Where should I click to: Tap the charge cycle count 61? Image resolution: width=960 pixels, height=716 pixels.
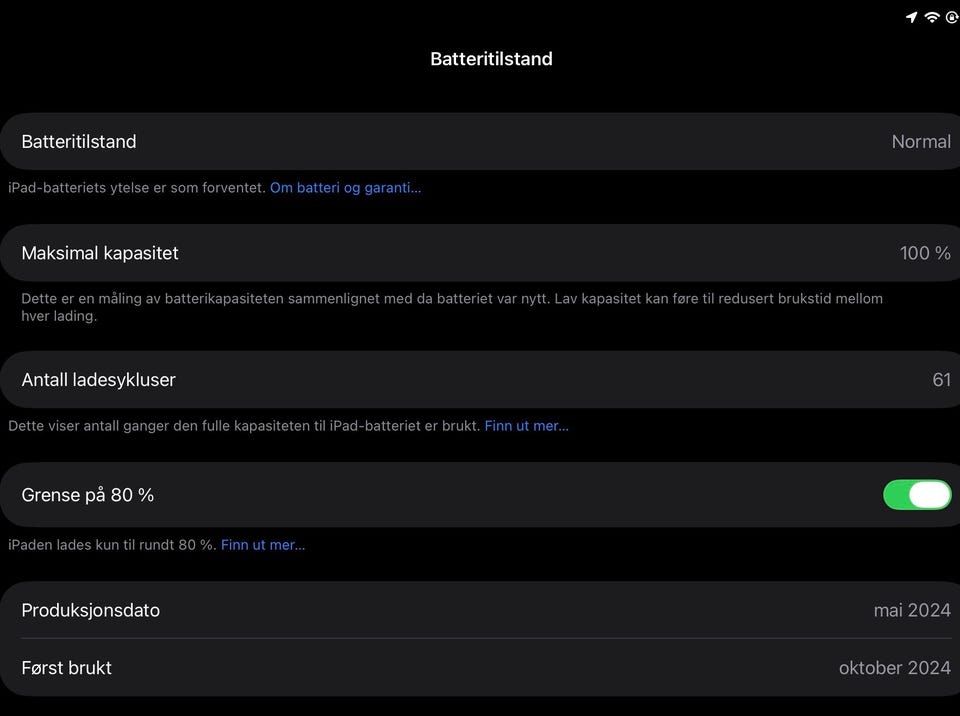click(941, 380)
